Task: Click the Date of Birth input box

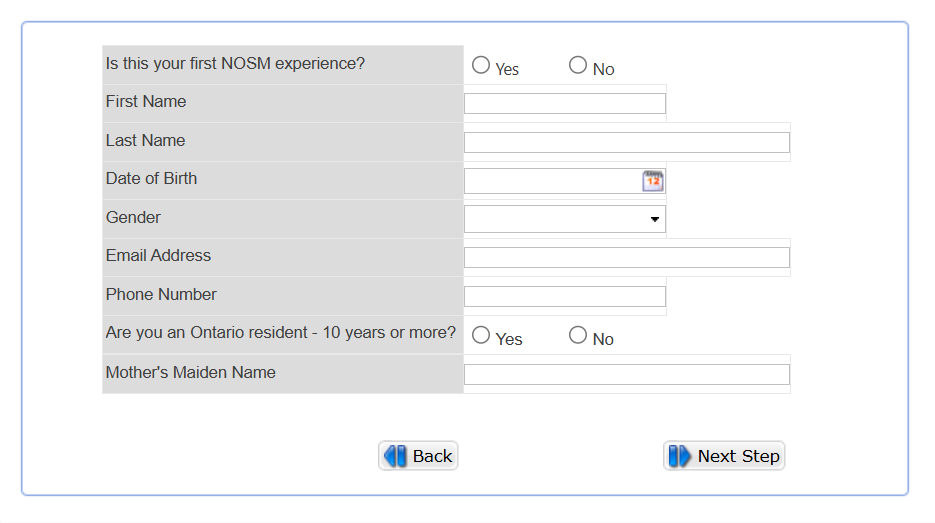Action: coord(552,181)
